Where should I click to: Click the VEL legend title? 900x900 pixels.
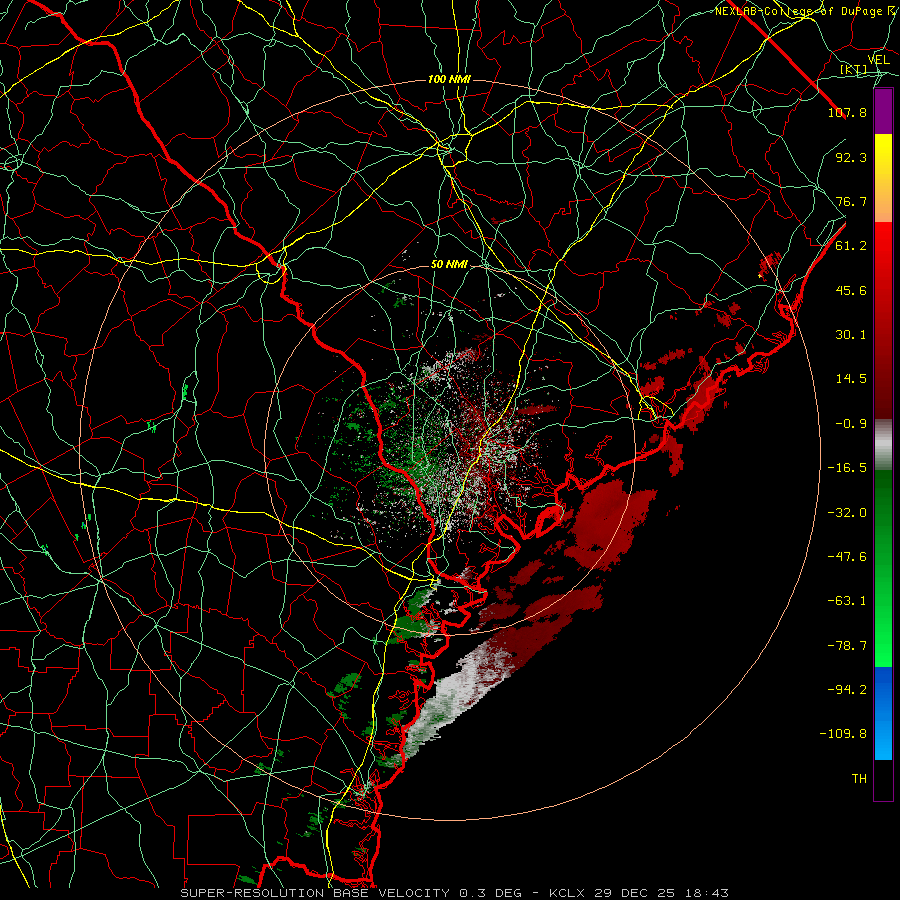tap(879, 60)
